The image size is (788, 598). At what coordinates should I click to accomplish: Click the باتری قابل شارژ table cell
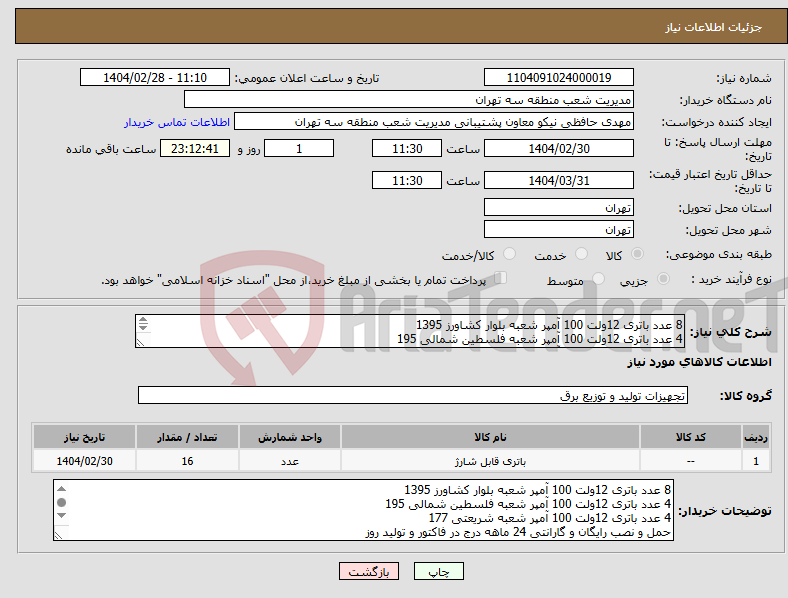(490, 461)
